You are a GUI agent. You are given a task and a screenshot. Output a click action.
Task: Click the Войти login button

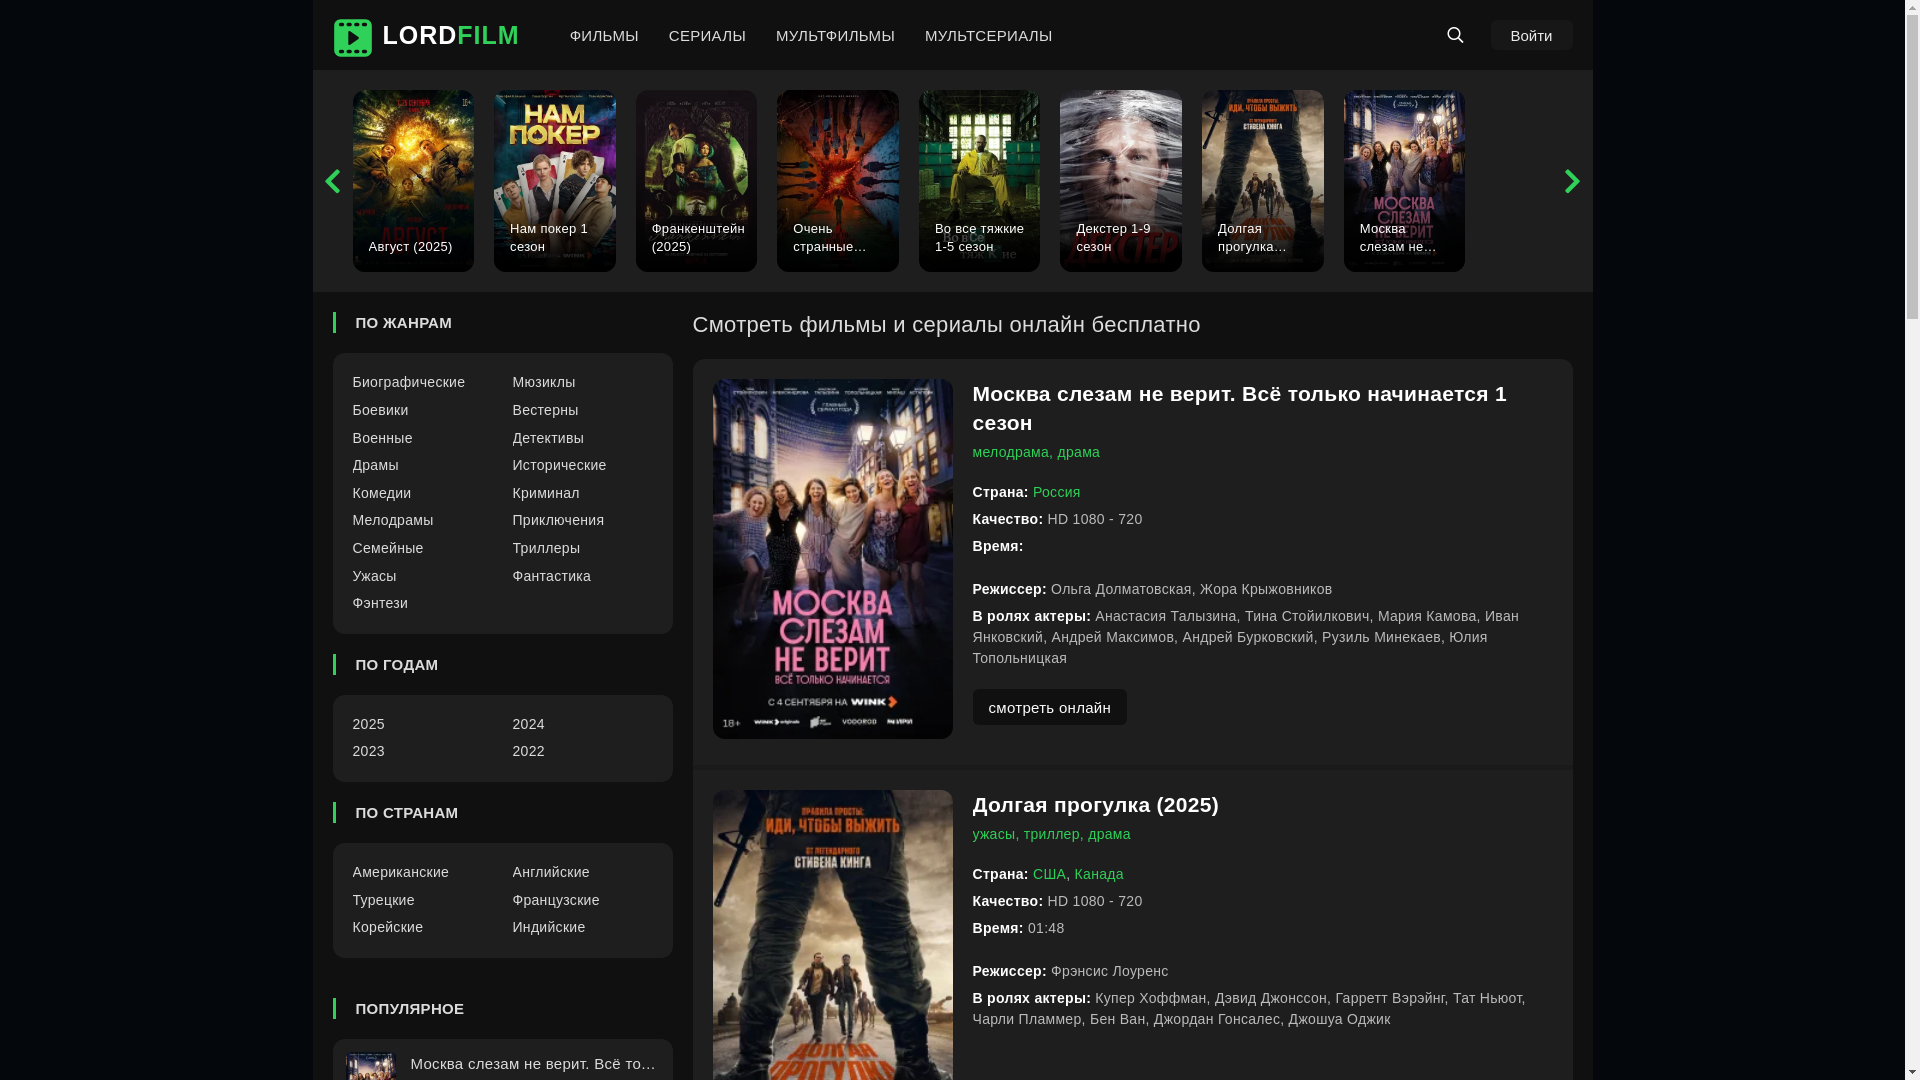pyautogui.click(x=1531, y=35)
